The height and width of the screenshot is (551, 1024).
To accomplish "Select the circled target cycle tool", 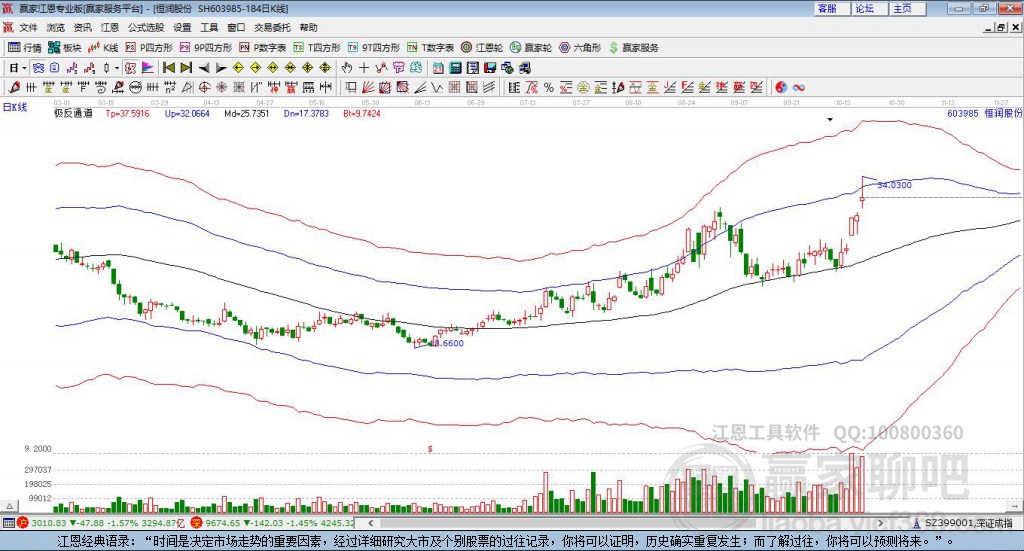I will pos(204,87).
